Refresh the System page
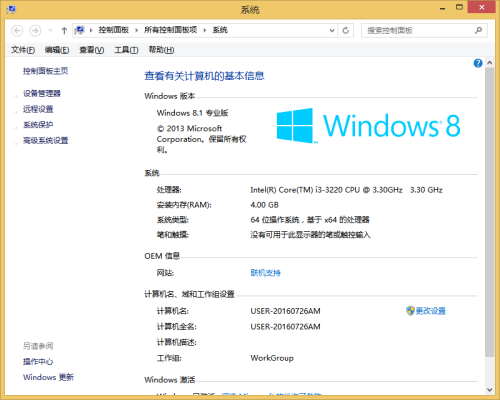 [346, 30]
